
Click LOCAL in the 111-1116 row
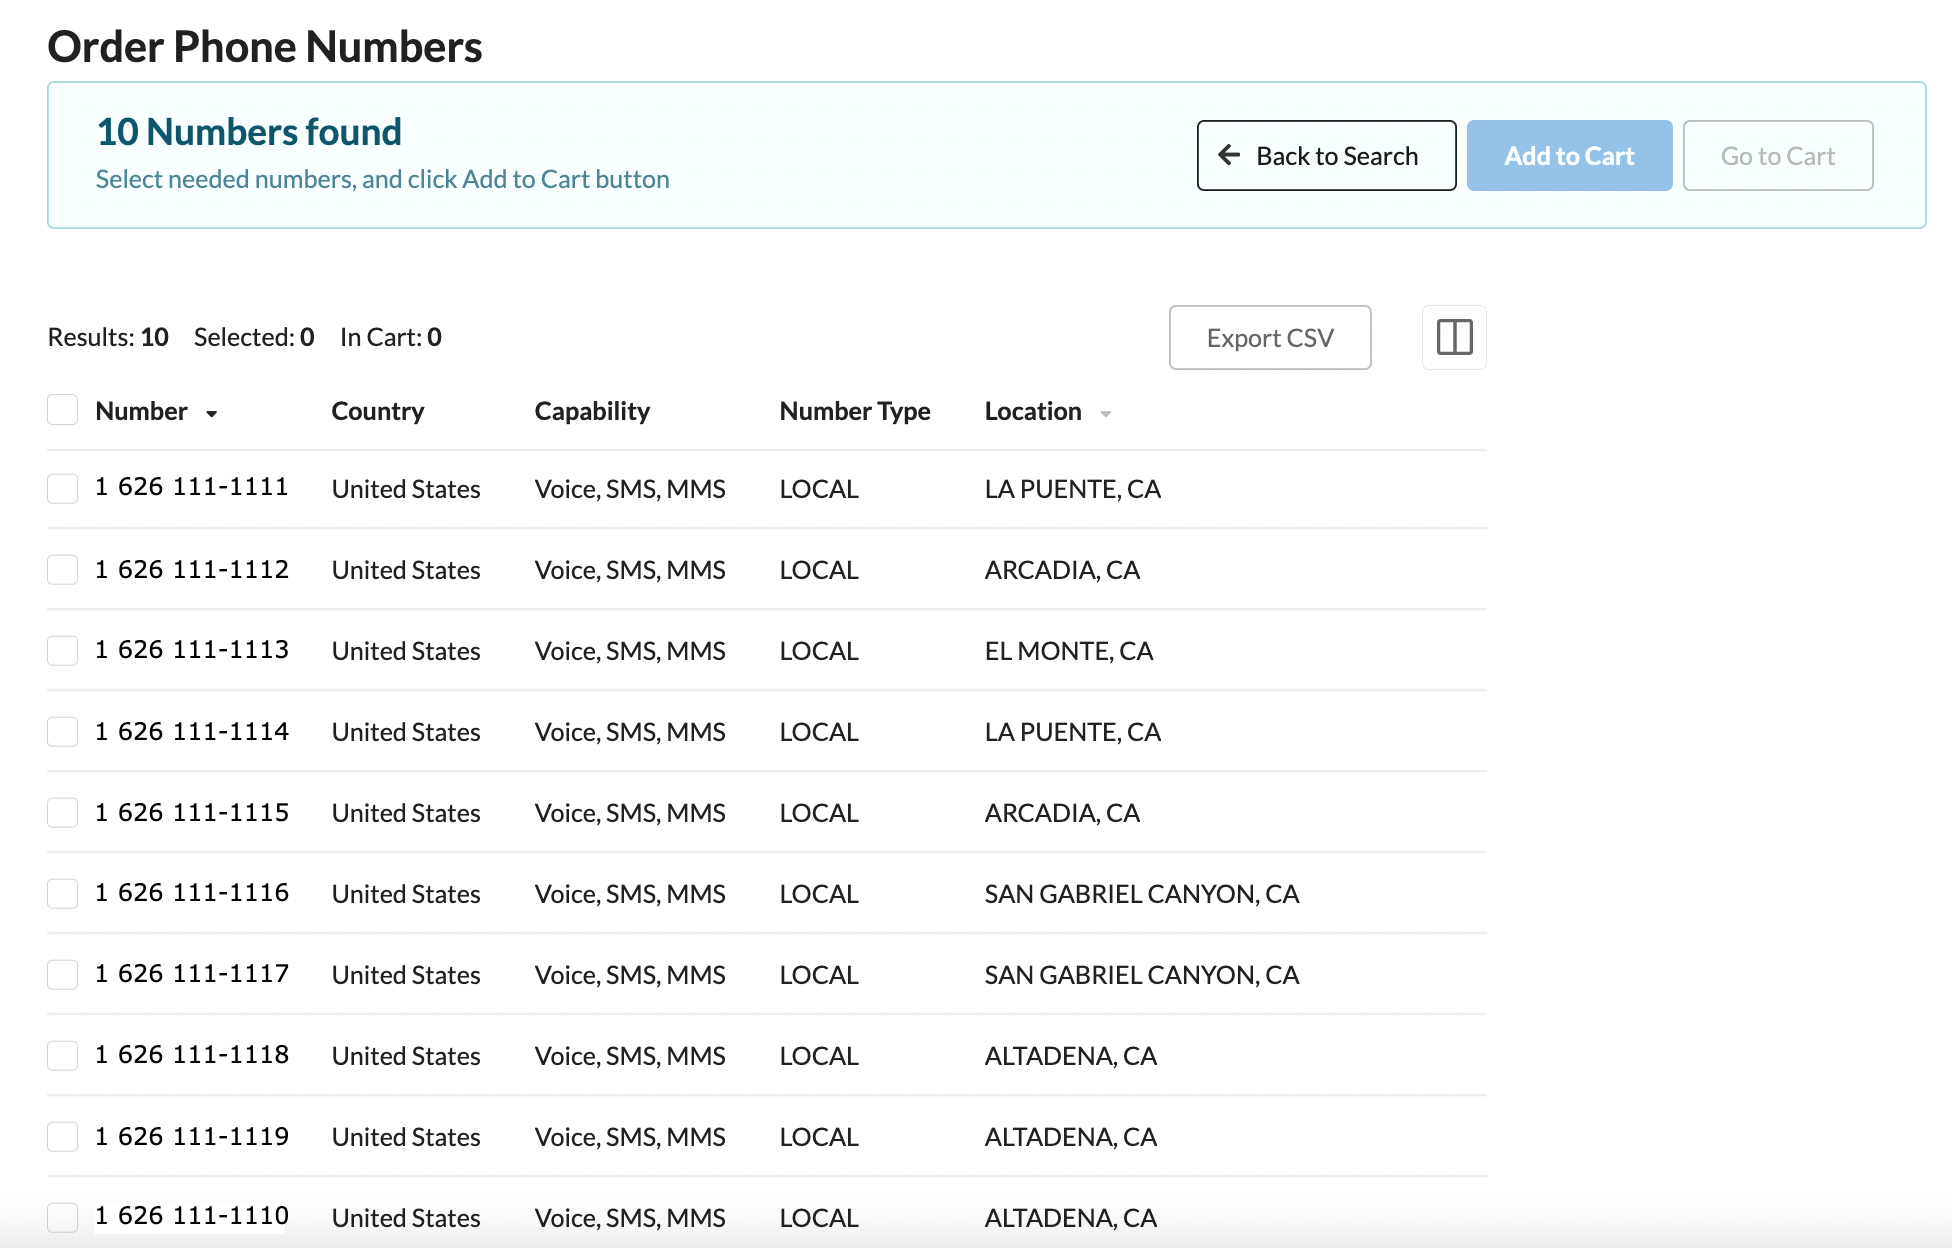point(819,894)
